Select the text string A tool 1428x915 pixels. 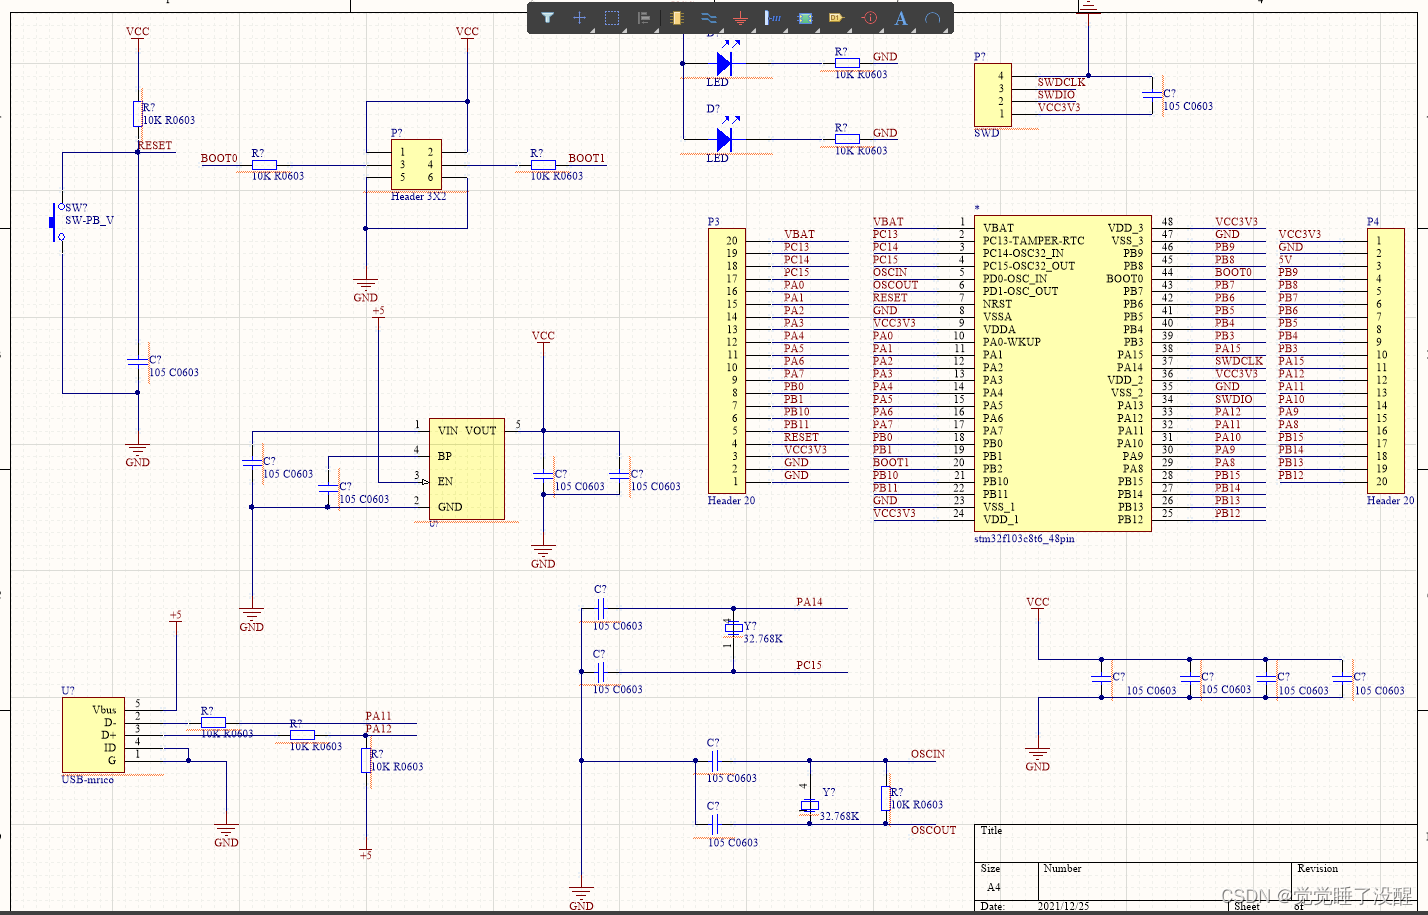[901, 18]
